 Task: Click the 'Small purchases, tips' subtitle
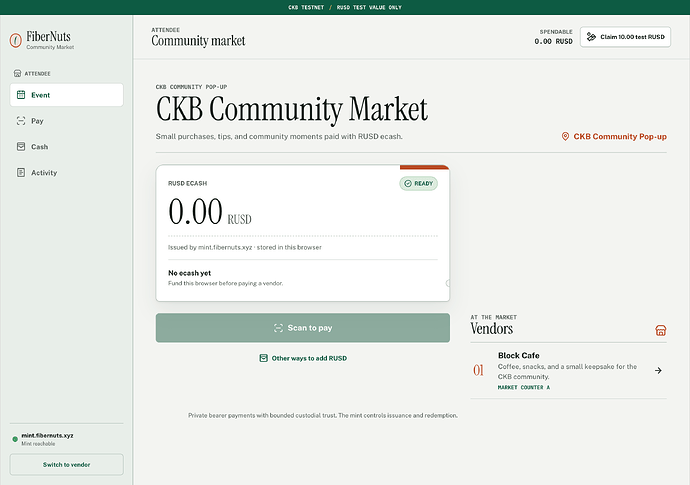[x=279, y=136]
